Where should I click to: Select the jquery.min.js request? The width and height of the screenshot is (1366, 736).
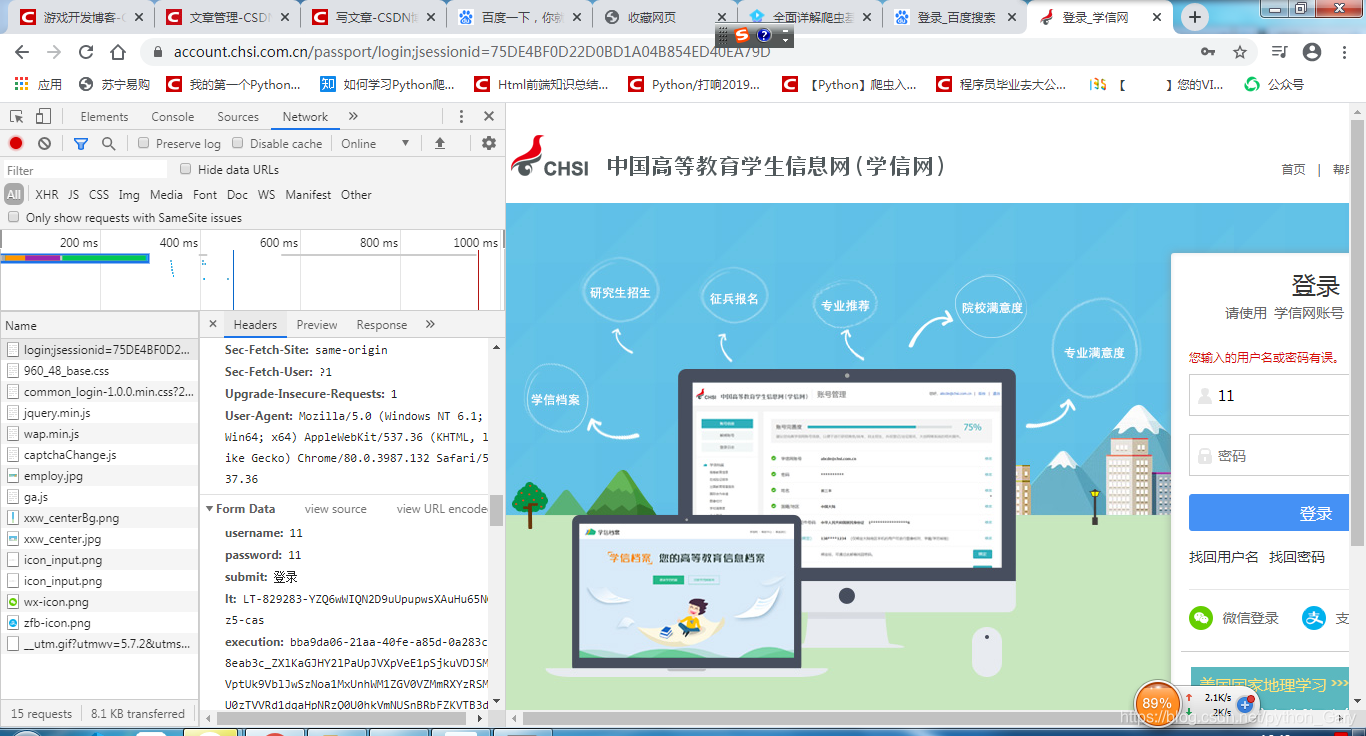(x=100, y=413)
